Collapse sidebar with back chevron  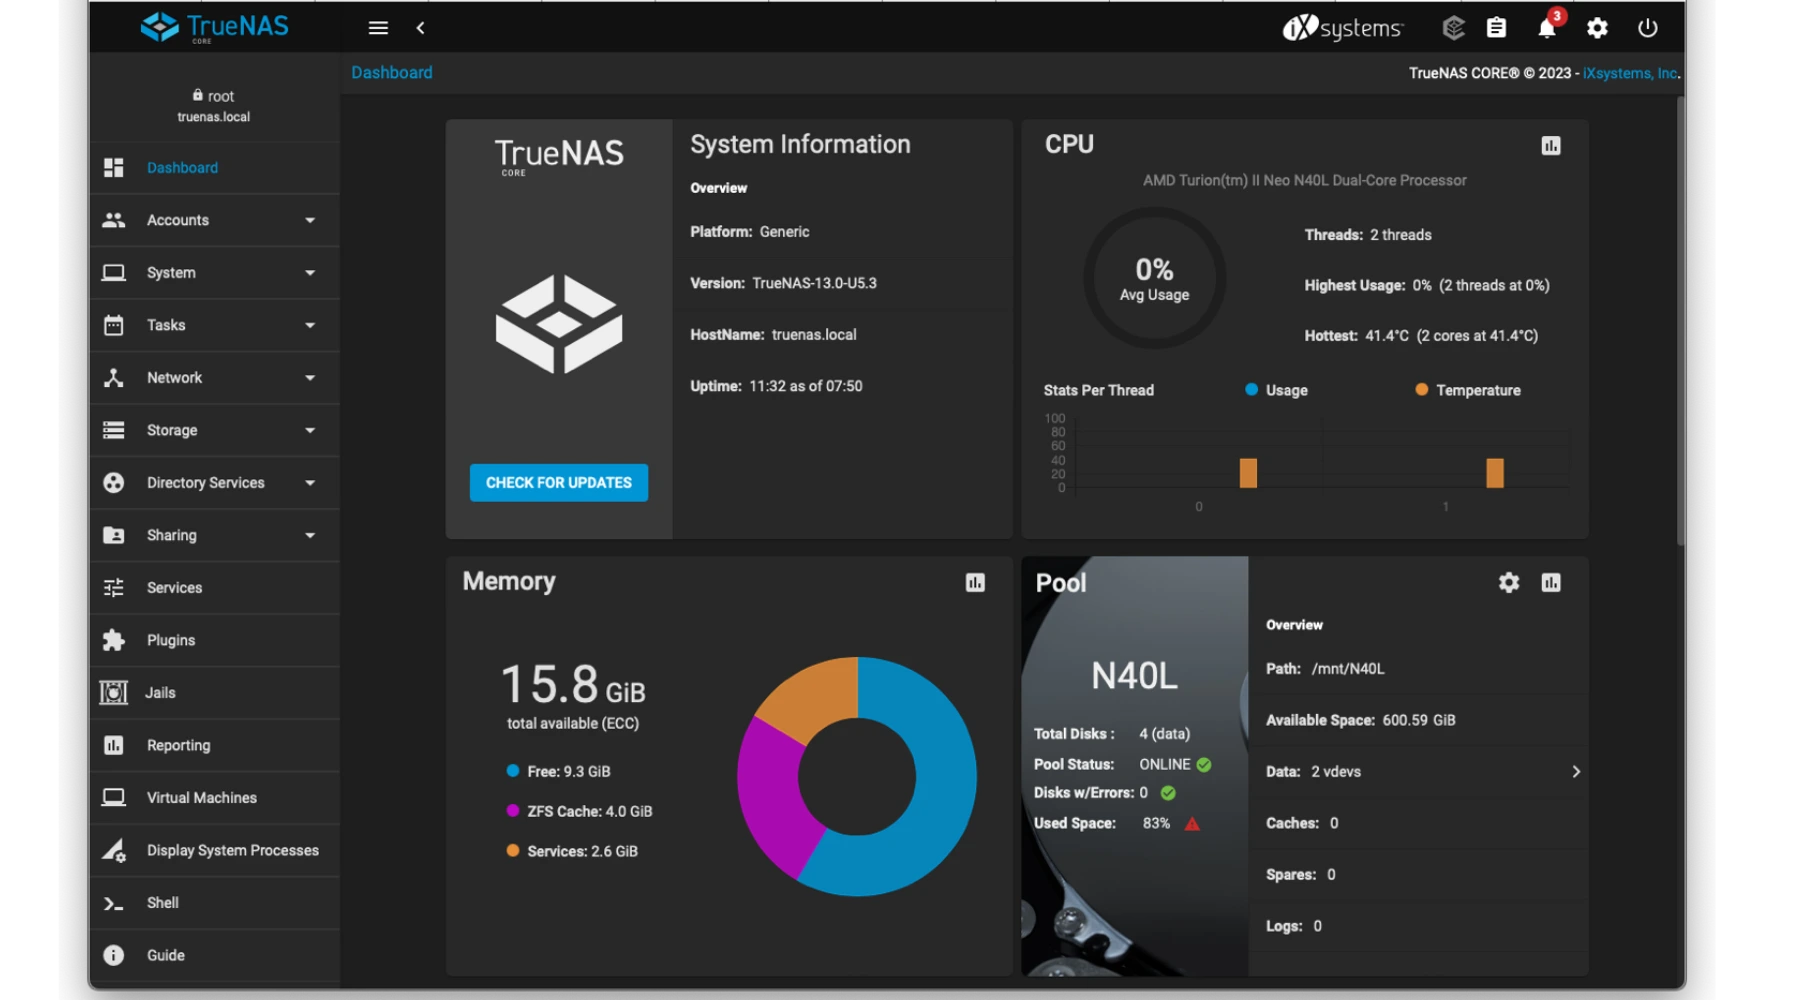(420, 28)
